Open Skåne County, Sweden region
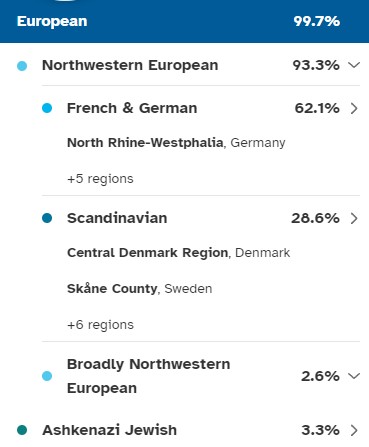The width and height of the screenshot is (369, 447). pyautogui.click(x=139, y=289)
